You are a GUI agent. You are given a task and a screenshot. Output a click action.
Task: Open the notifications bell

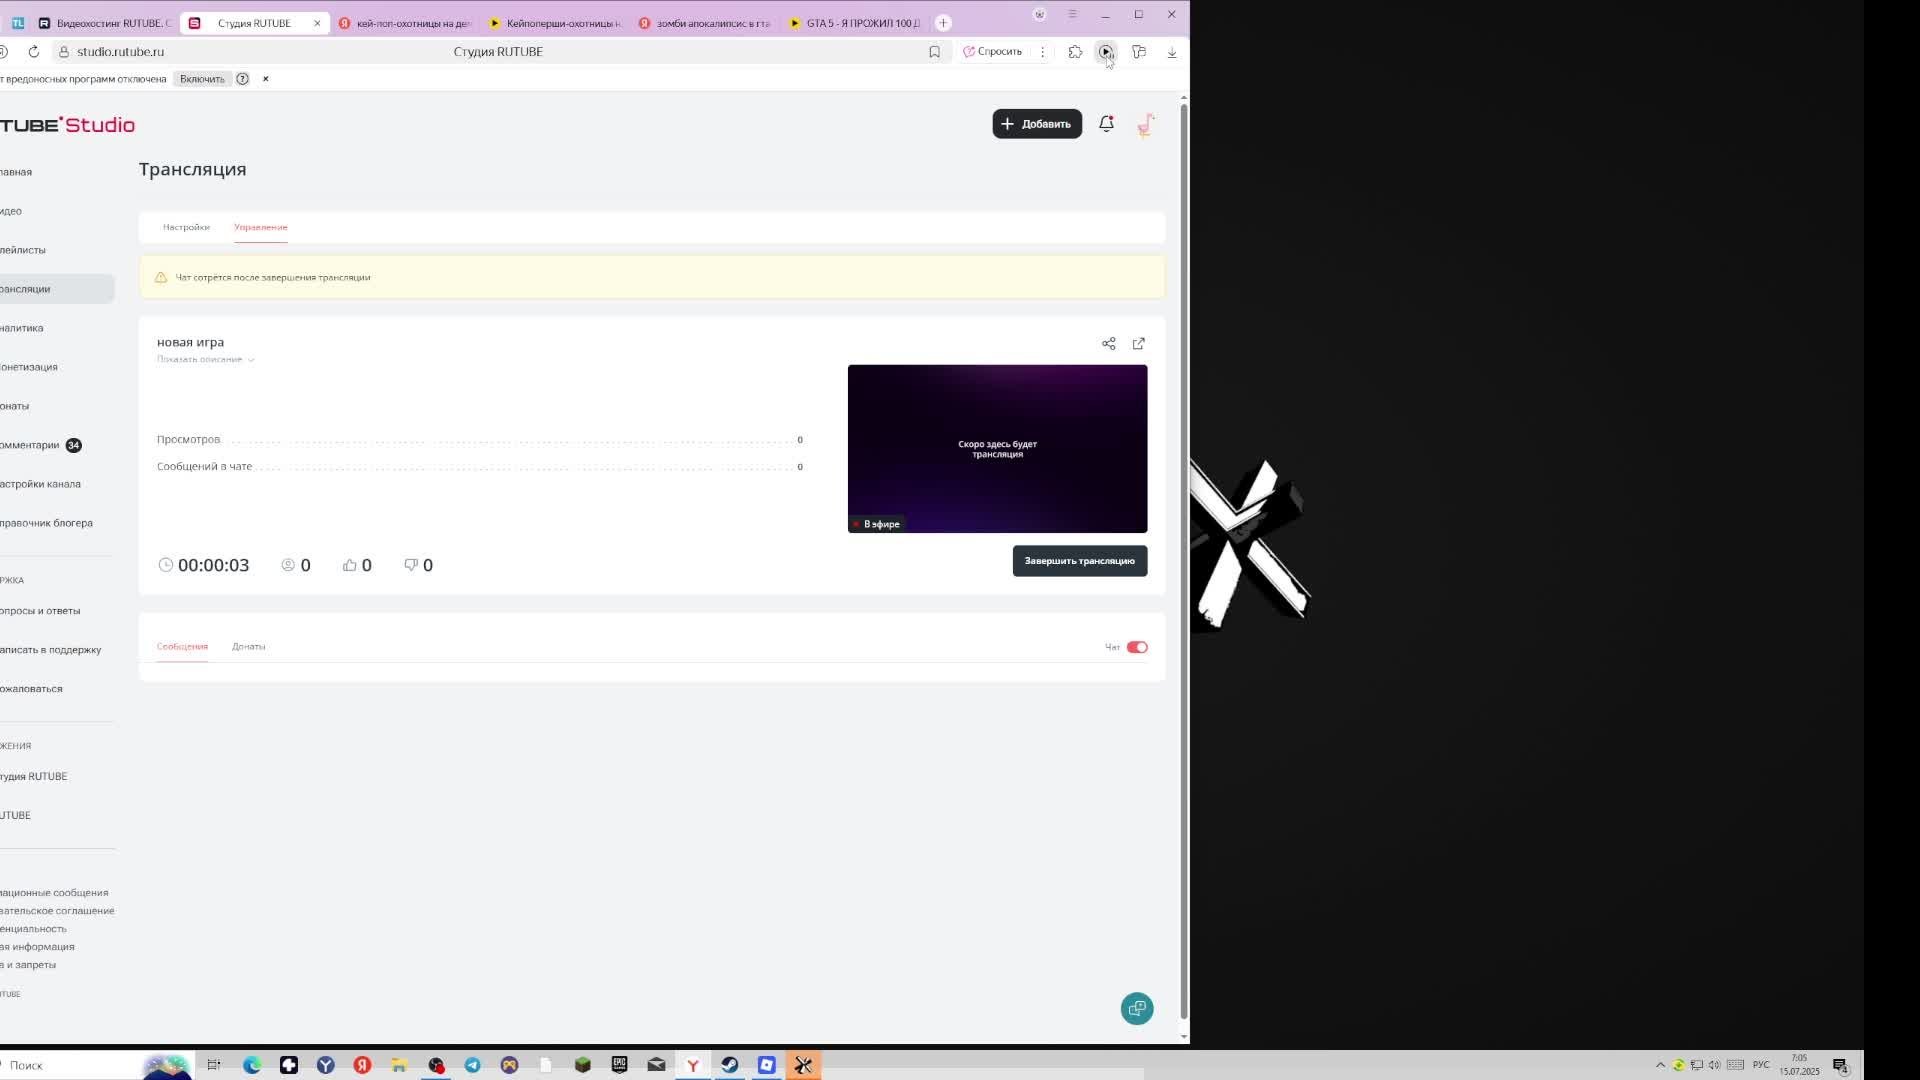point(1106,124)
